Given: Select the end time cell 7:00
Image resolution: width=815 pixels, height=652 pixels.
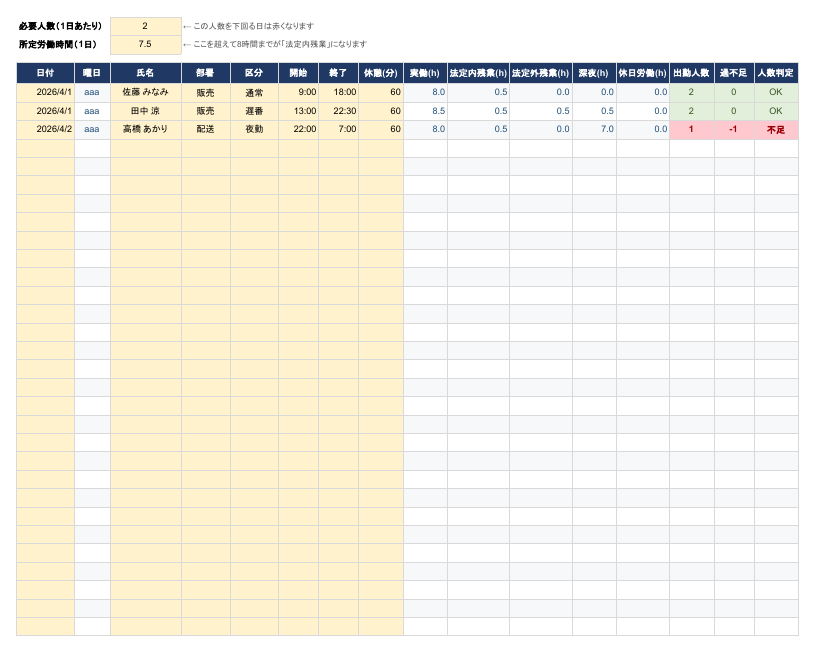Looking at the screenshot, I should [x=338, y=129].
